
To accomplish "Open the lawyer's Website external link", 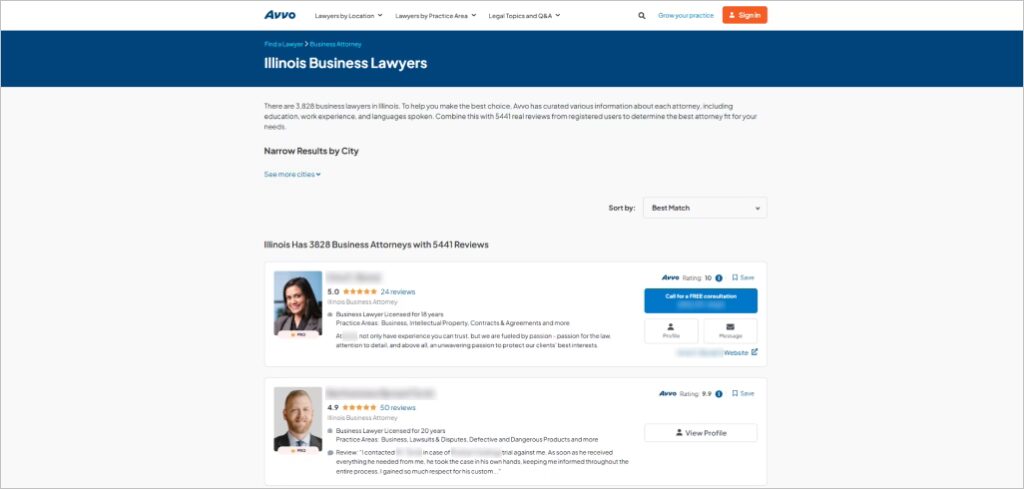I will tap(740, 352).
